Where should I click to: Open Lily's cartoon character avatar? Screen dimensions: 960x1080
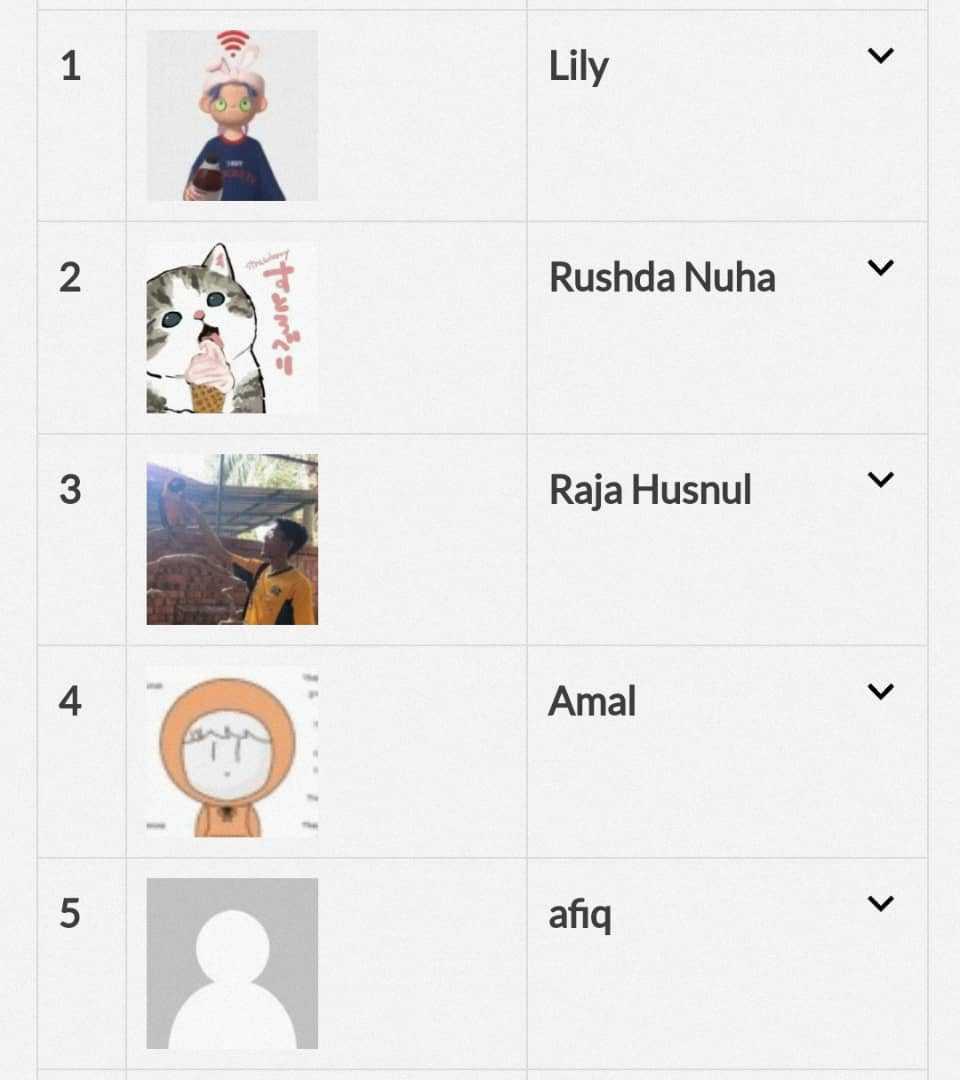coord(232,115)
